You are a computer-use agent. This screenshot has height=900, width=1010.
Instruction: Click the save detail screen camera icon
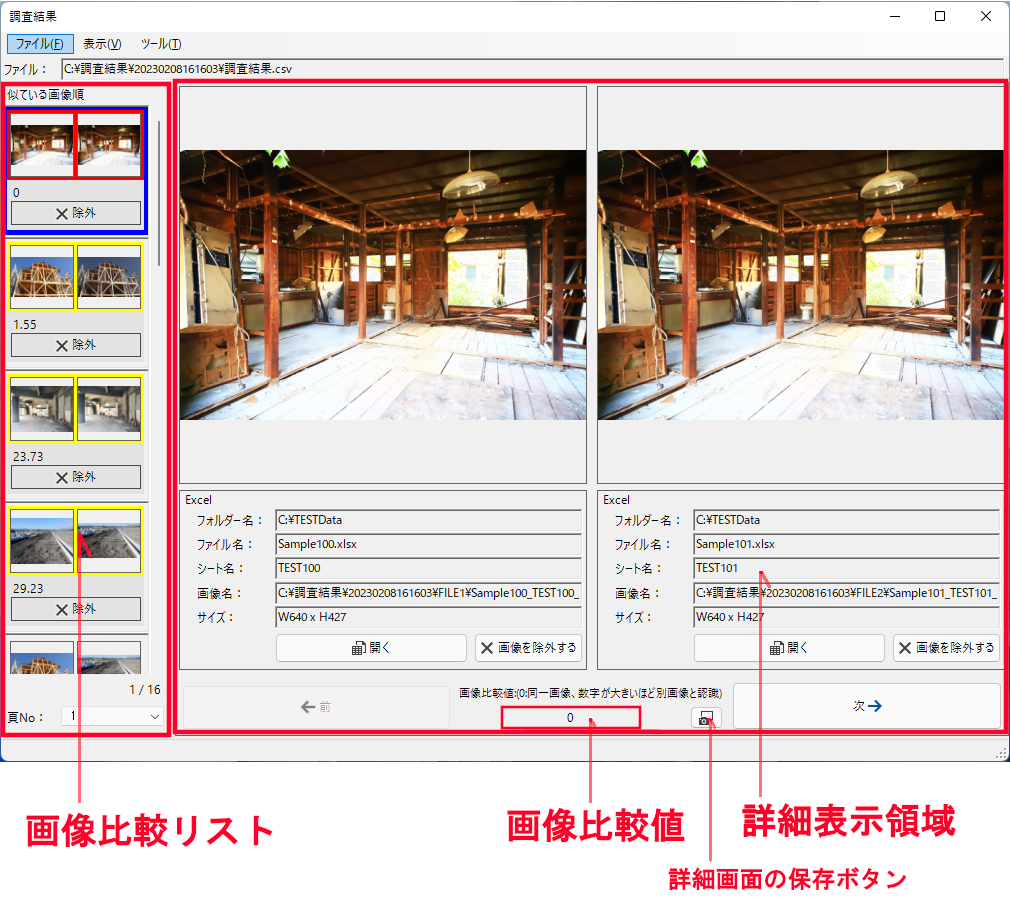coord(705,718)
